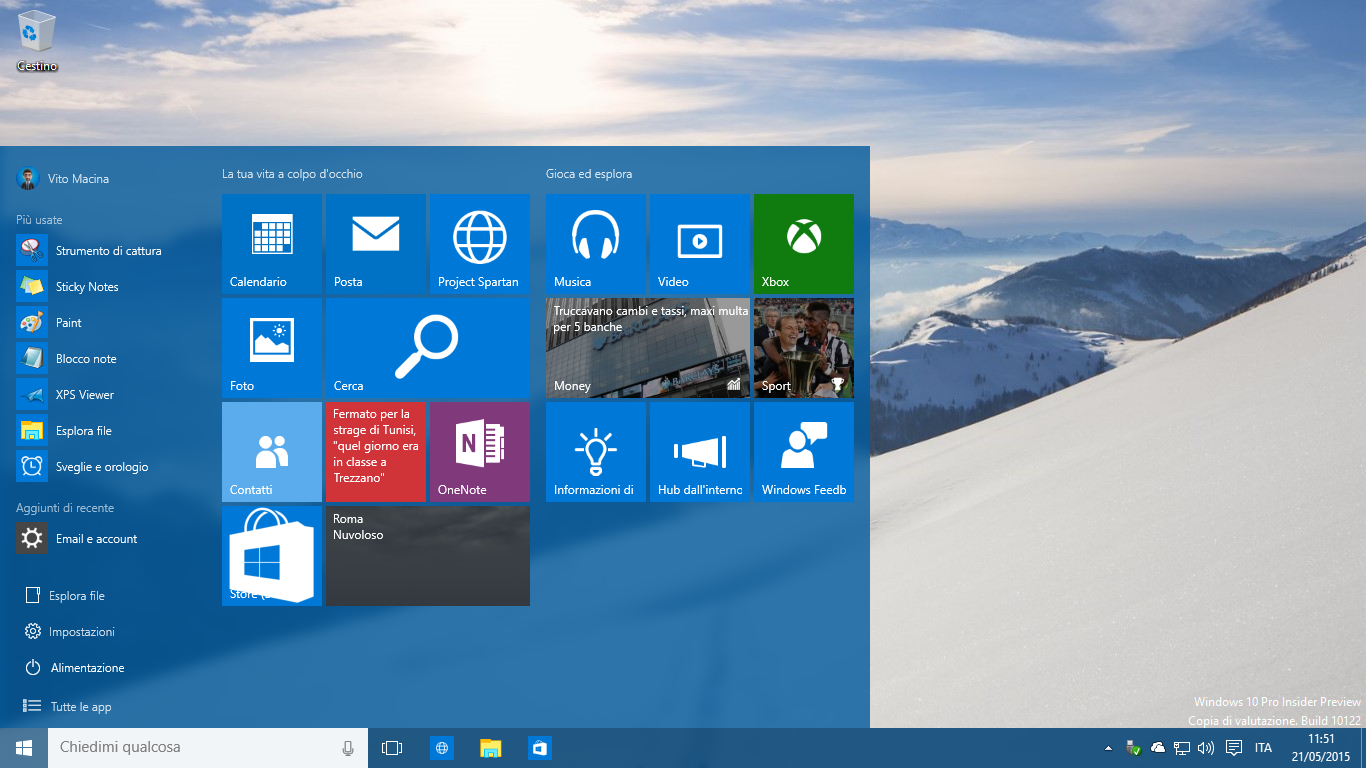Open the red news tile about Tunisi
The image size is (1366, 768).
tap(376, 452)
